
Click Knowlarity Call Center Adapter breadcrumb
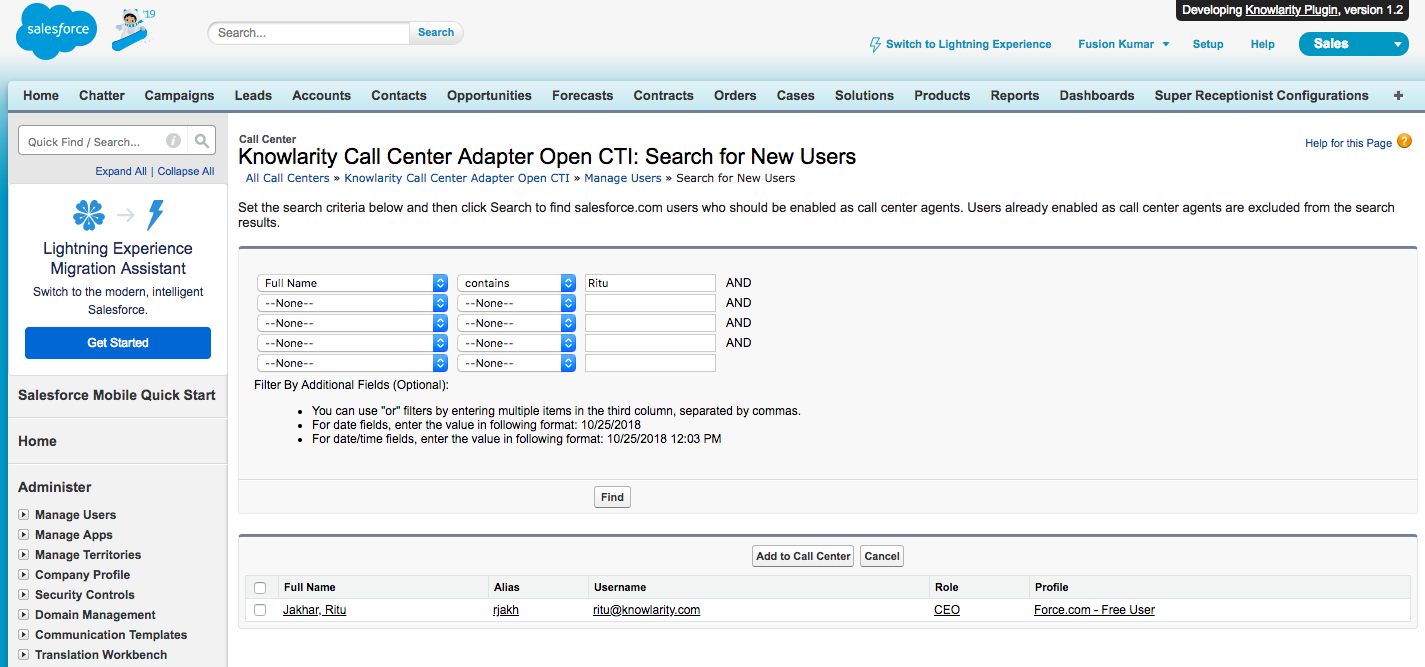tap(457, 178)
